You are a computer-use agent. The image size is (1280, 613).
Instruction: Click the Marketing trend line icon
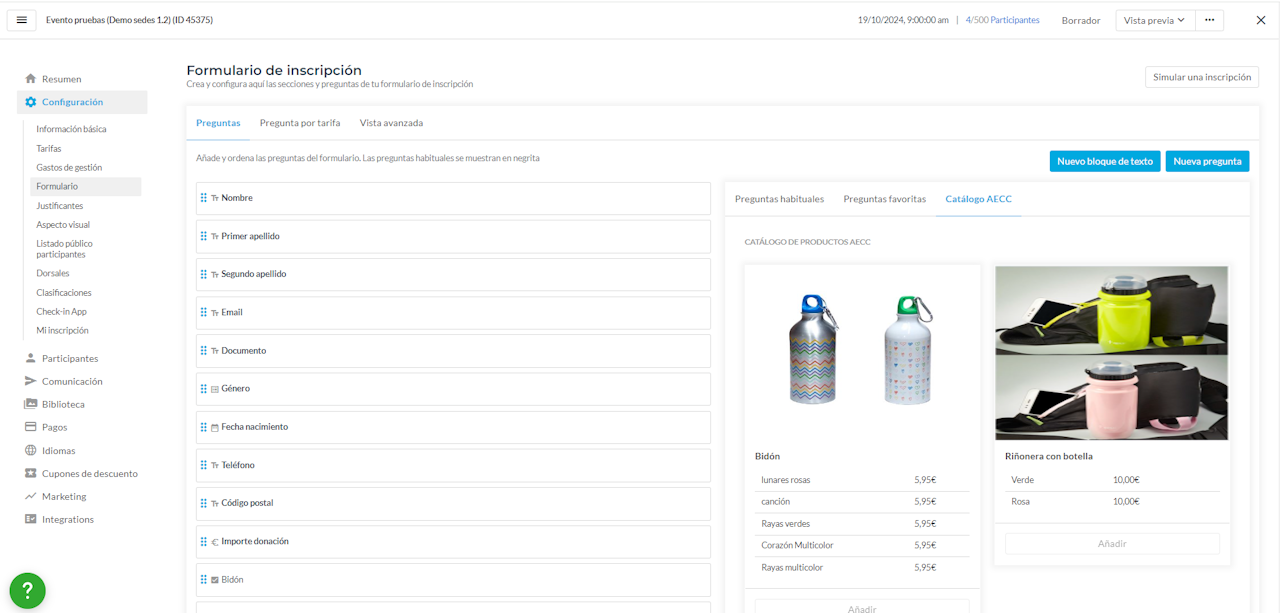click(x=31, y=496)
